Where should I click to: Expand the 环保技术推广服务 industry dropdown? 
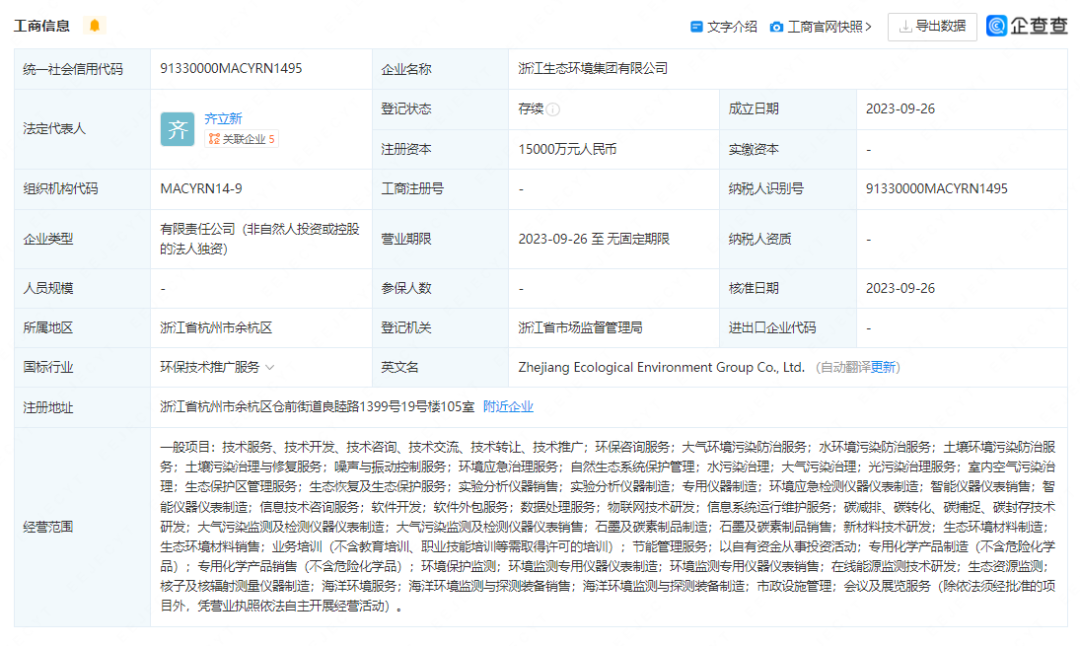pos(270,367)
